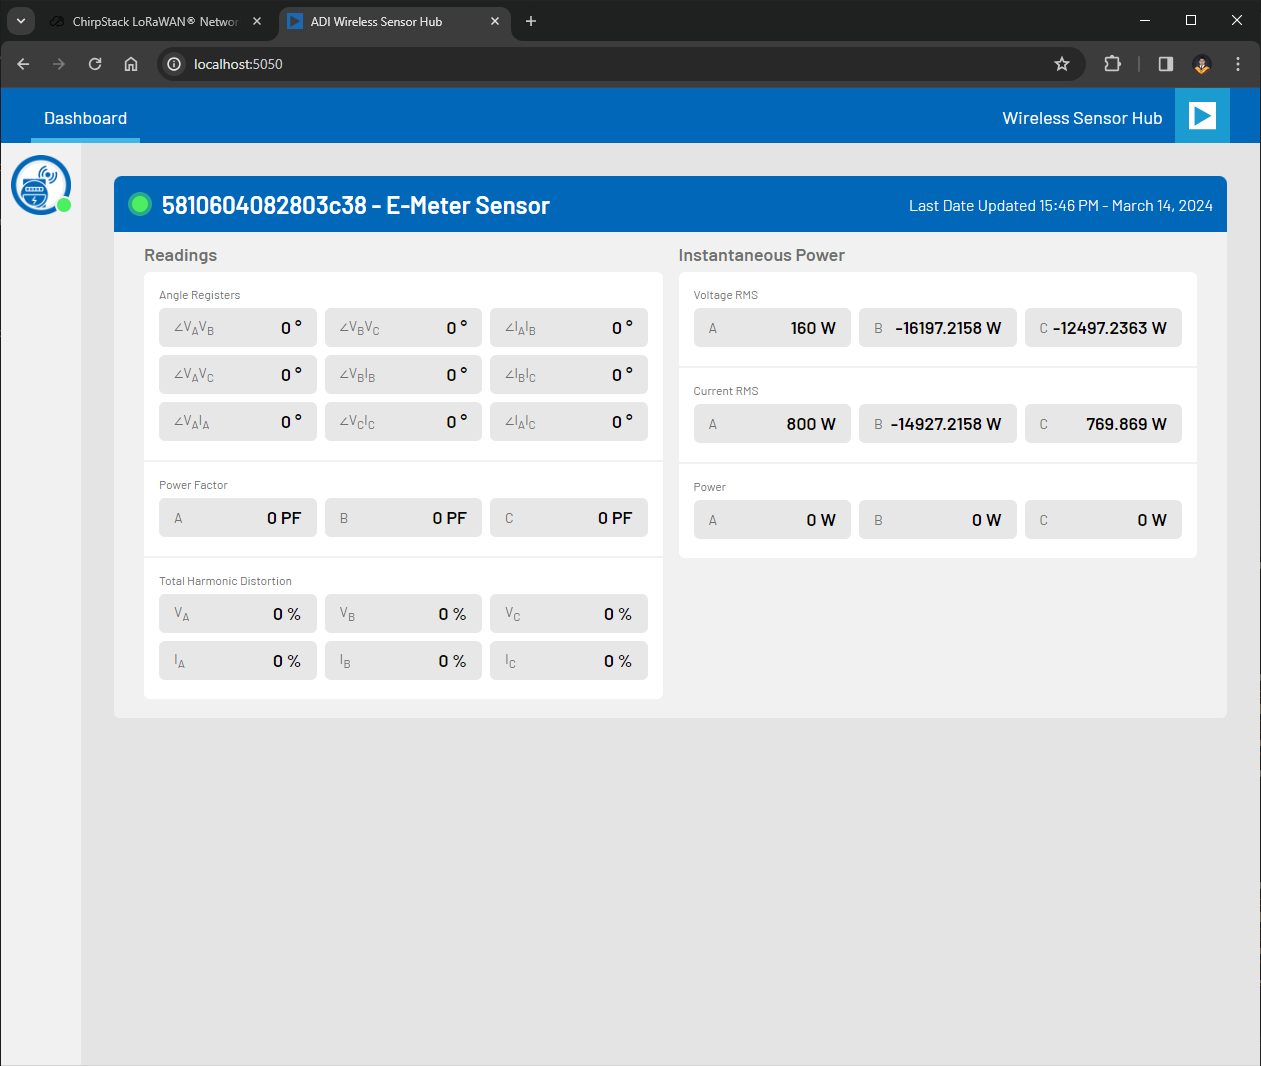Image resolution: width=1261 pixels, height=1066 pixels.
Task: Select the Power Factor A reading field
Action: (237, 517)
